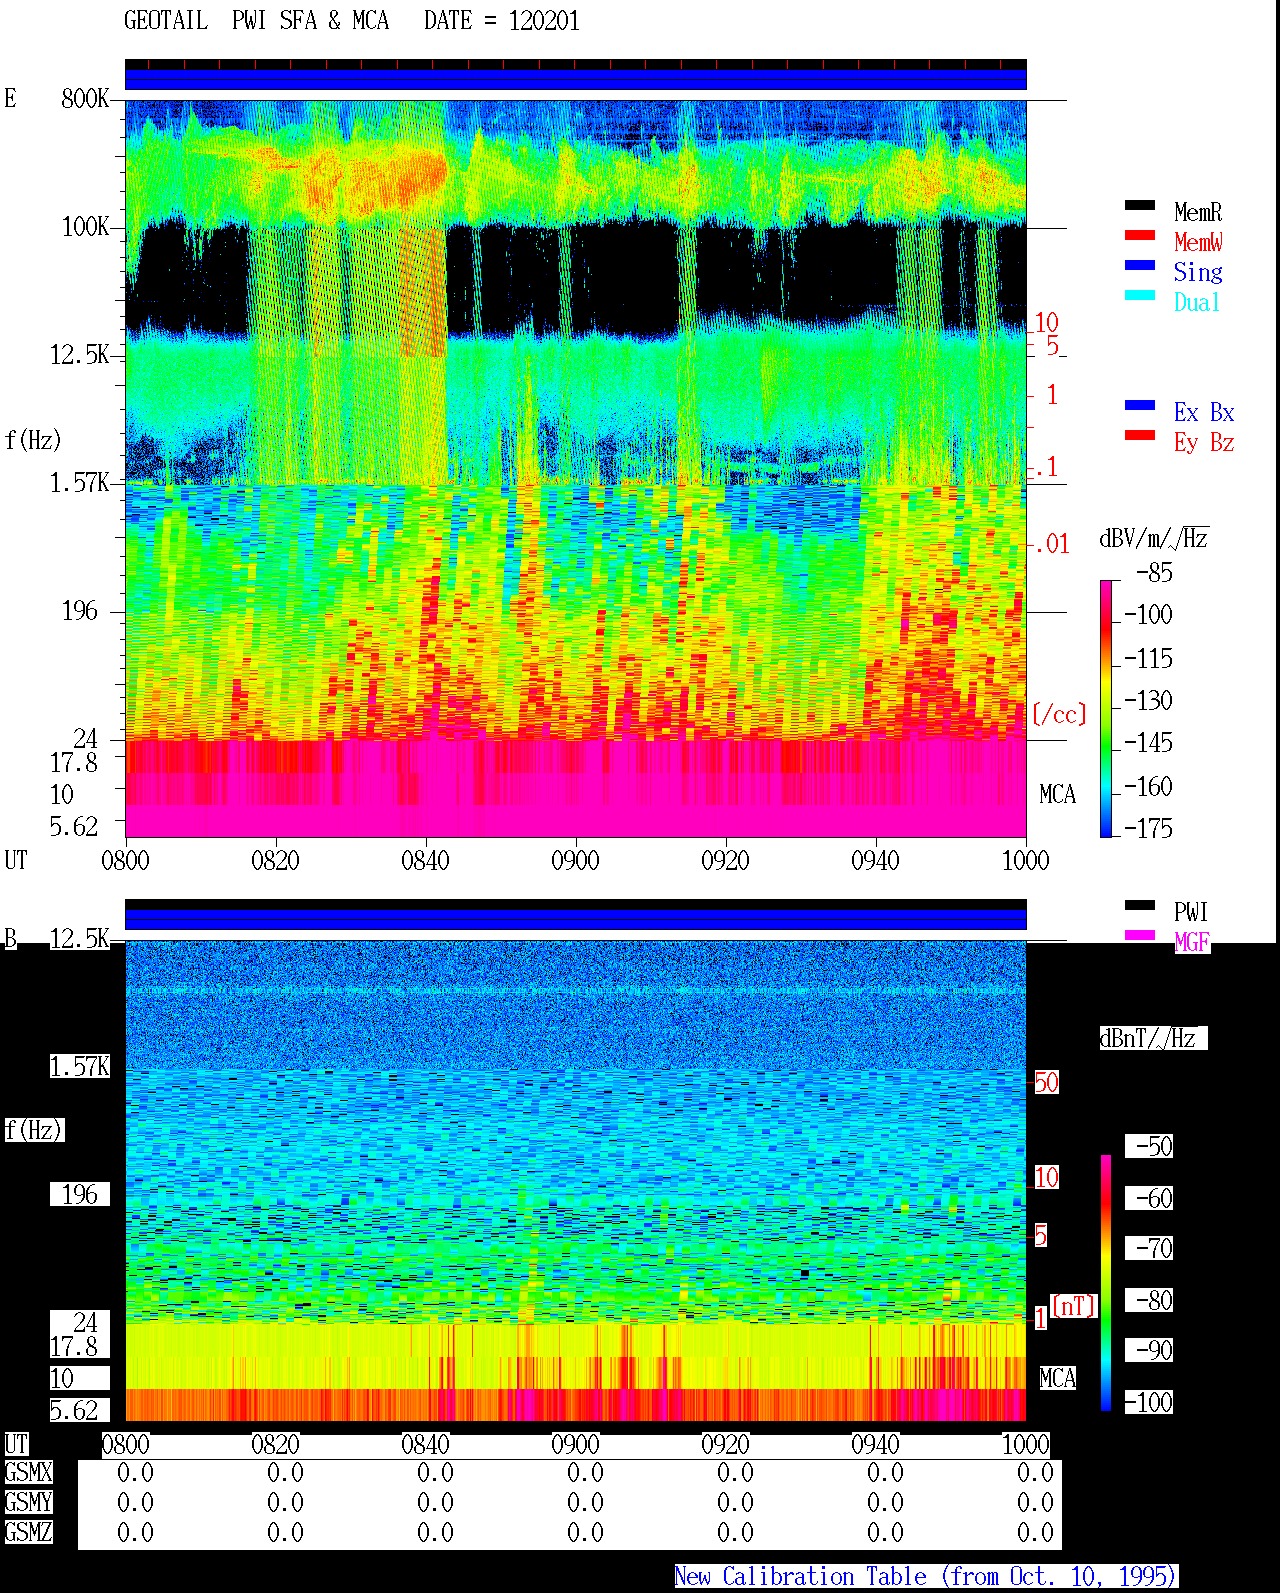Viewport: 1280px width, 1593px height.
Task: Click the red [nT] unit label
Action: pyautogui.click(x=1073, y=1306)
